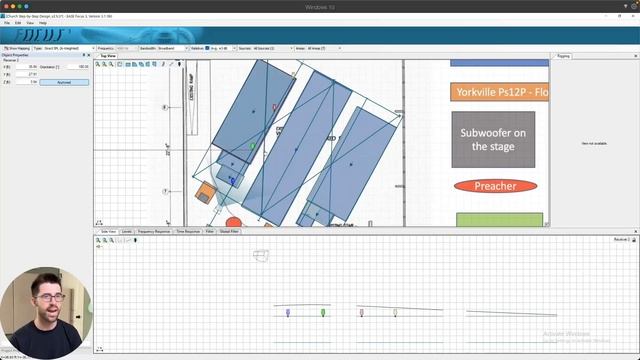Click the first blue area icon in Top View toolbar
Viewport: 640px width, 360px height.
[128, 64]
